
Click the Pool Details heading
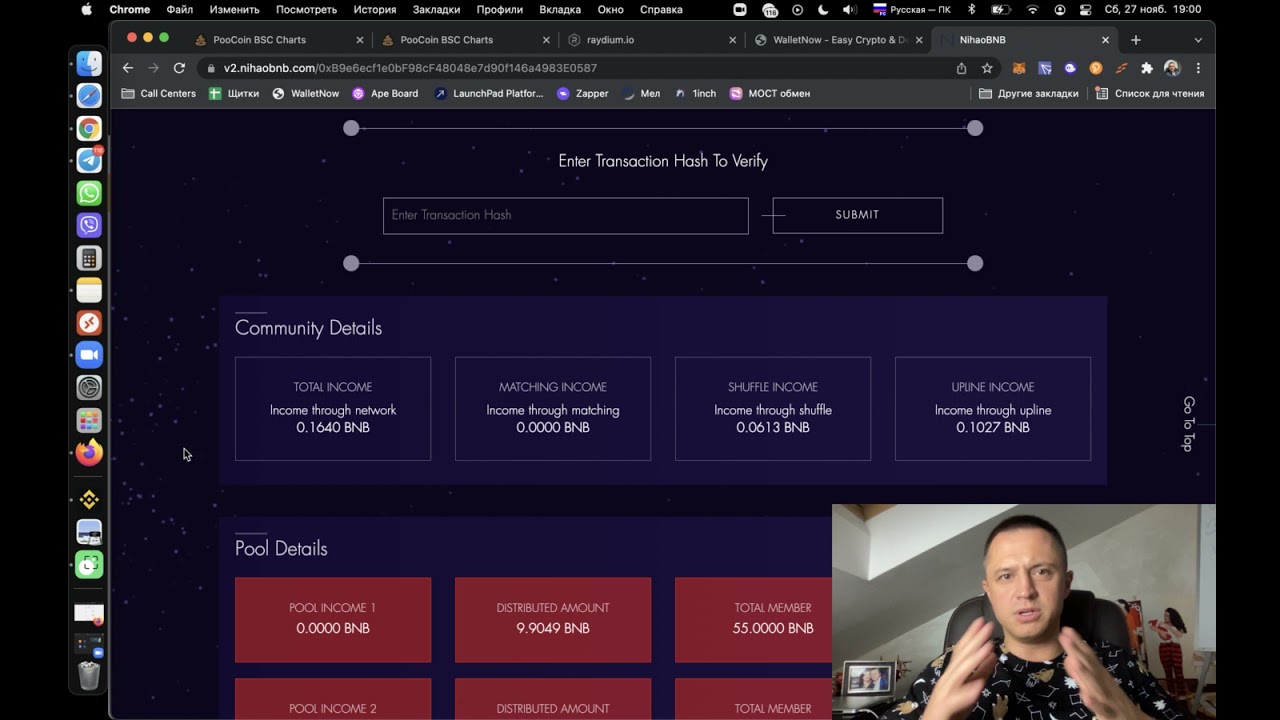pyautogui.click(x=281, y=548)
